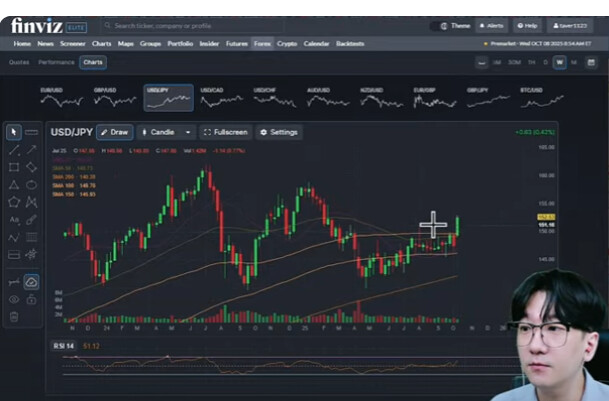Select the mouse pointer tool
The image size is (609, 401).
point(14,132)
